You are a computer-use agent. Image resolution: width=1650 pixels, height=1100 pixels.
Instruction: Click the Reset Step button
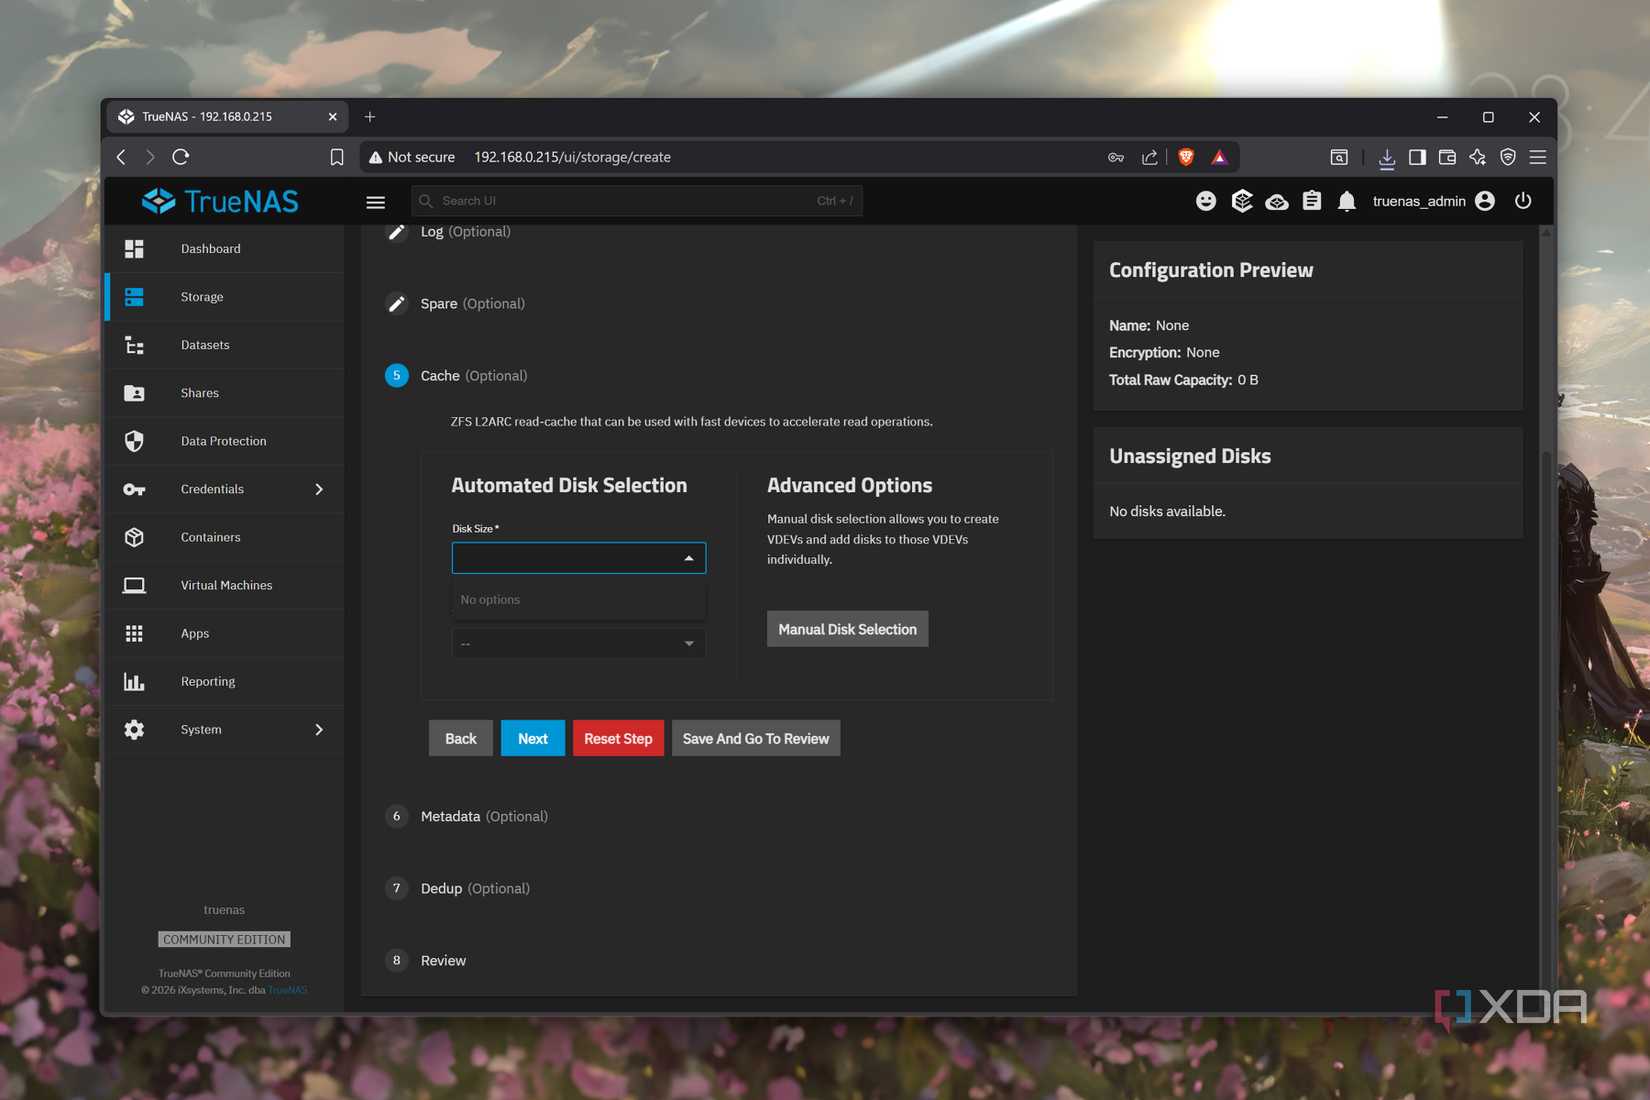pyautogui.click(x=618, y=738)
